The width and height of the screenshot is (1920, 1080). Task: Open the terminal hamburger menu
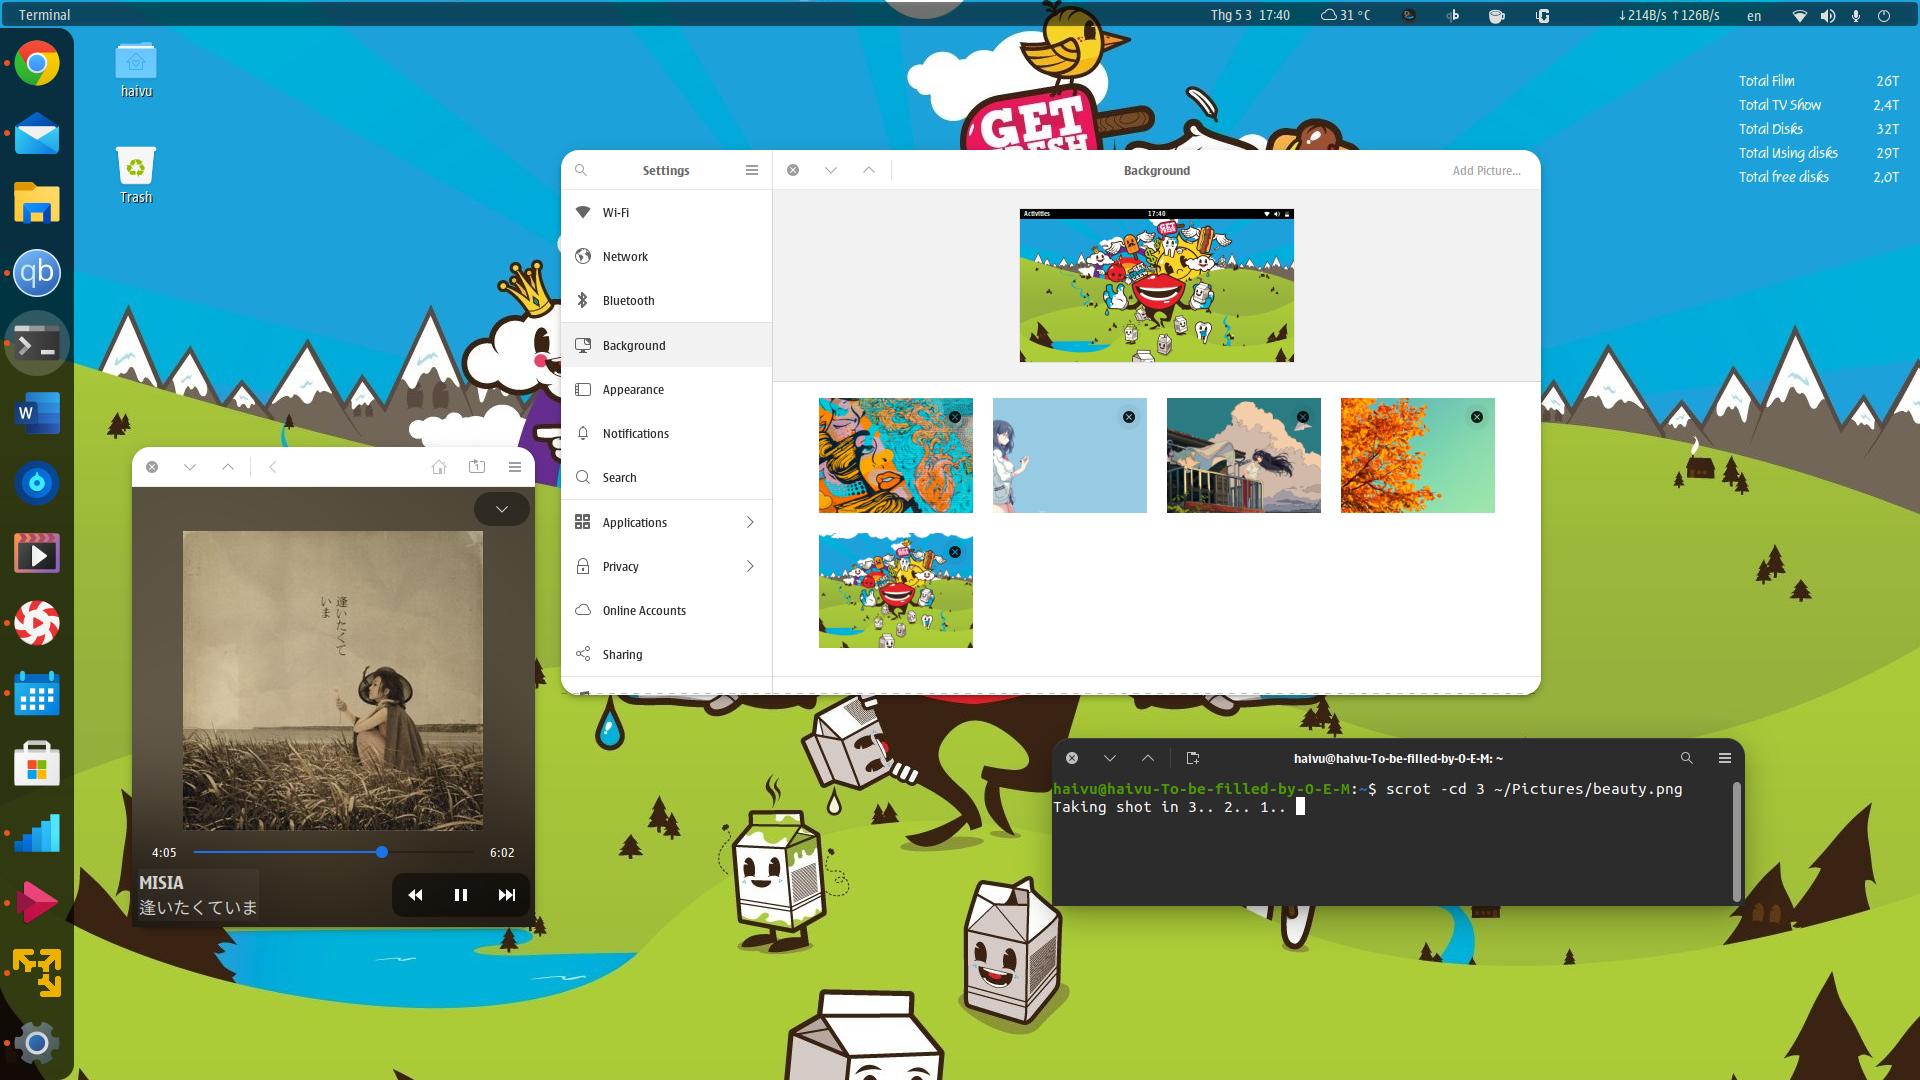pos(1725,758)
